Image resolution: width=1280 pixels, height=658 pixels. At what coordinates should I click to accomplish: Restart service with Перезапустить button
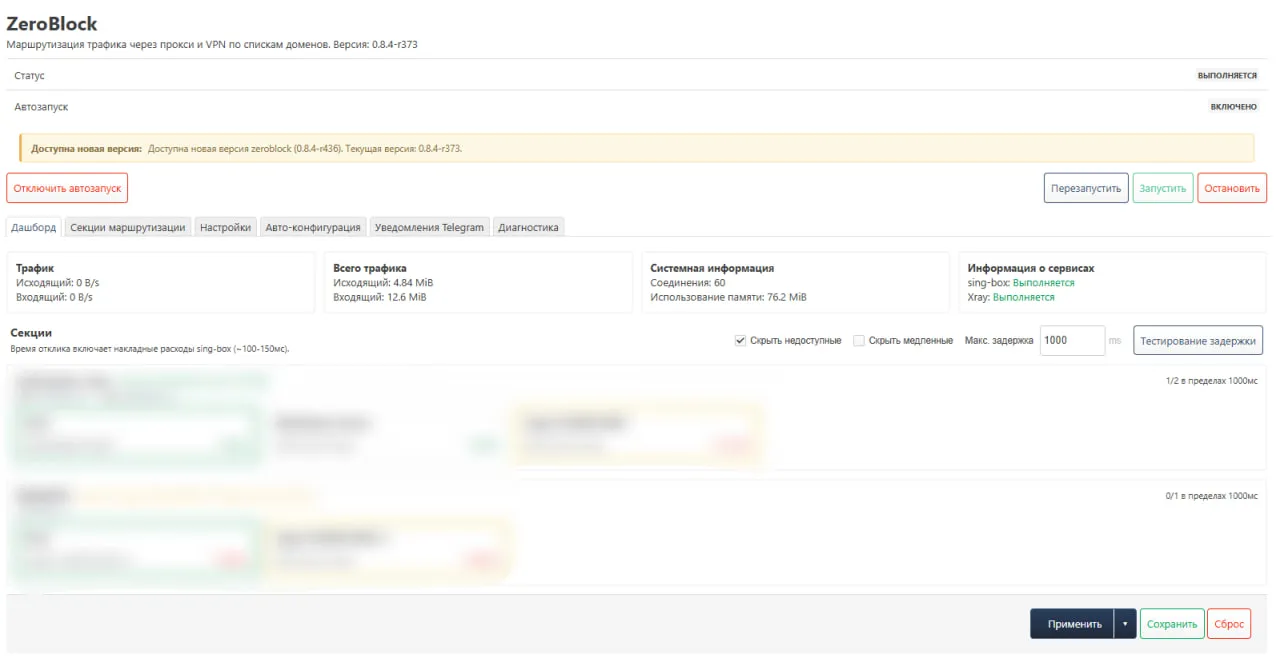[1086, 188]
